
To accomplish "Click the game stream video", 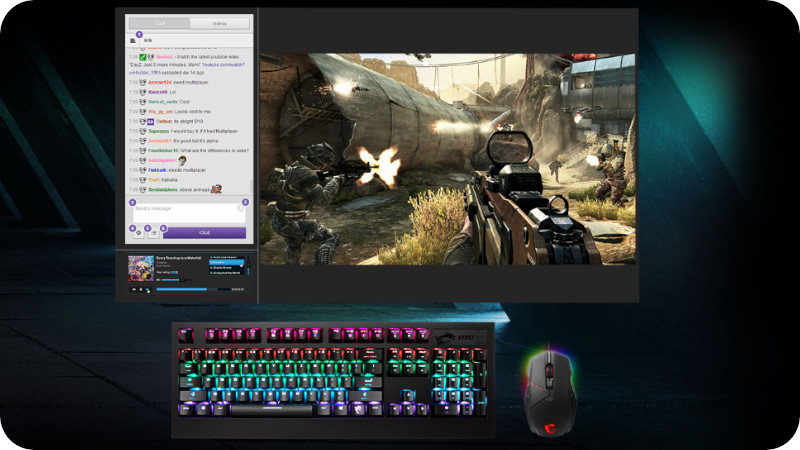I will (448, 159).
